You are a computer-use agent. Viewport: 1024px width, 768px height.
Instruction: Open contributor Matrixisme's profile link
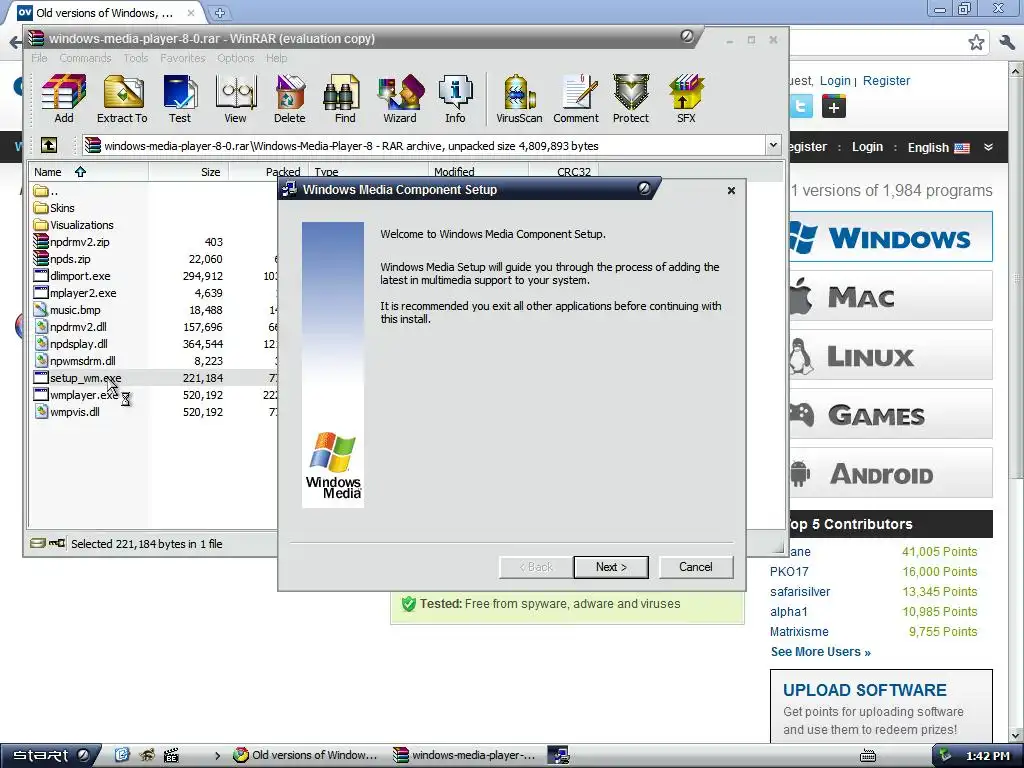[799, 632]
